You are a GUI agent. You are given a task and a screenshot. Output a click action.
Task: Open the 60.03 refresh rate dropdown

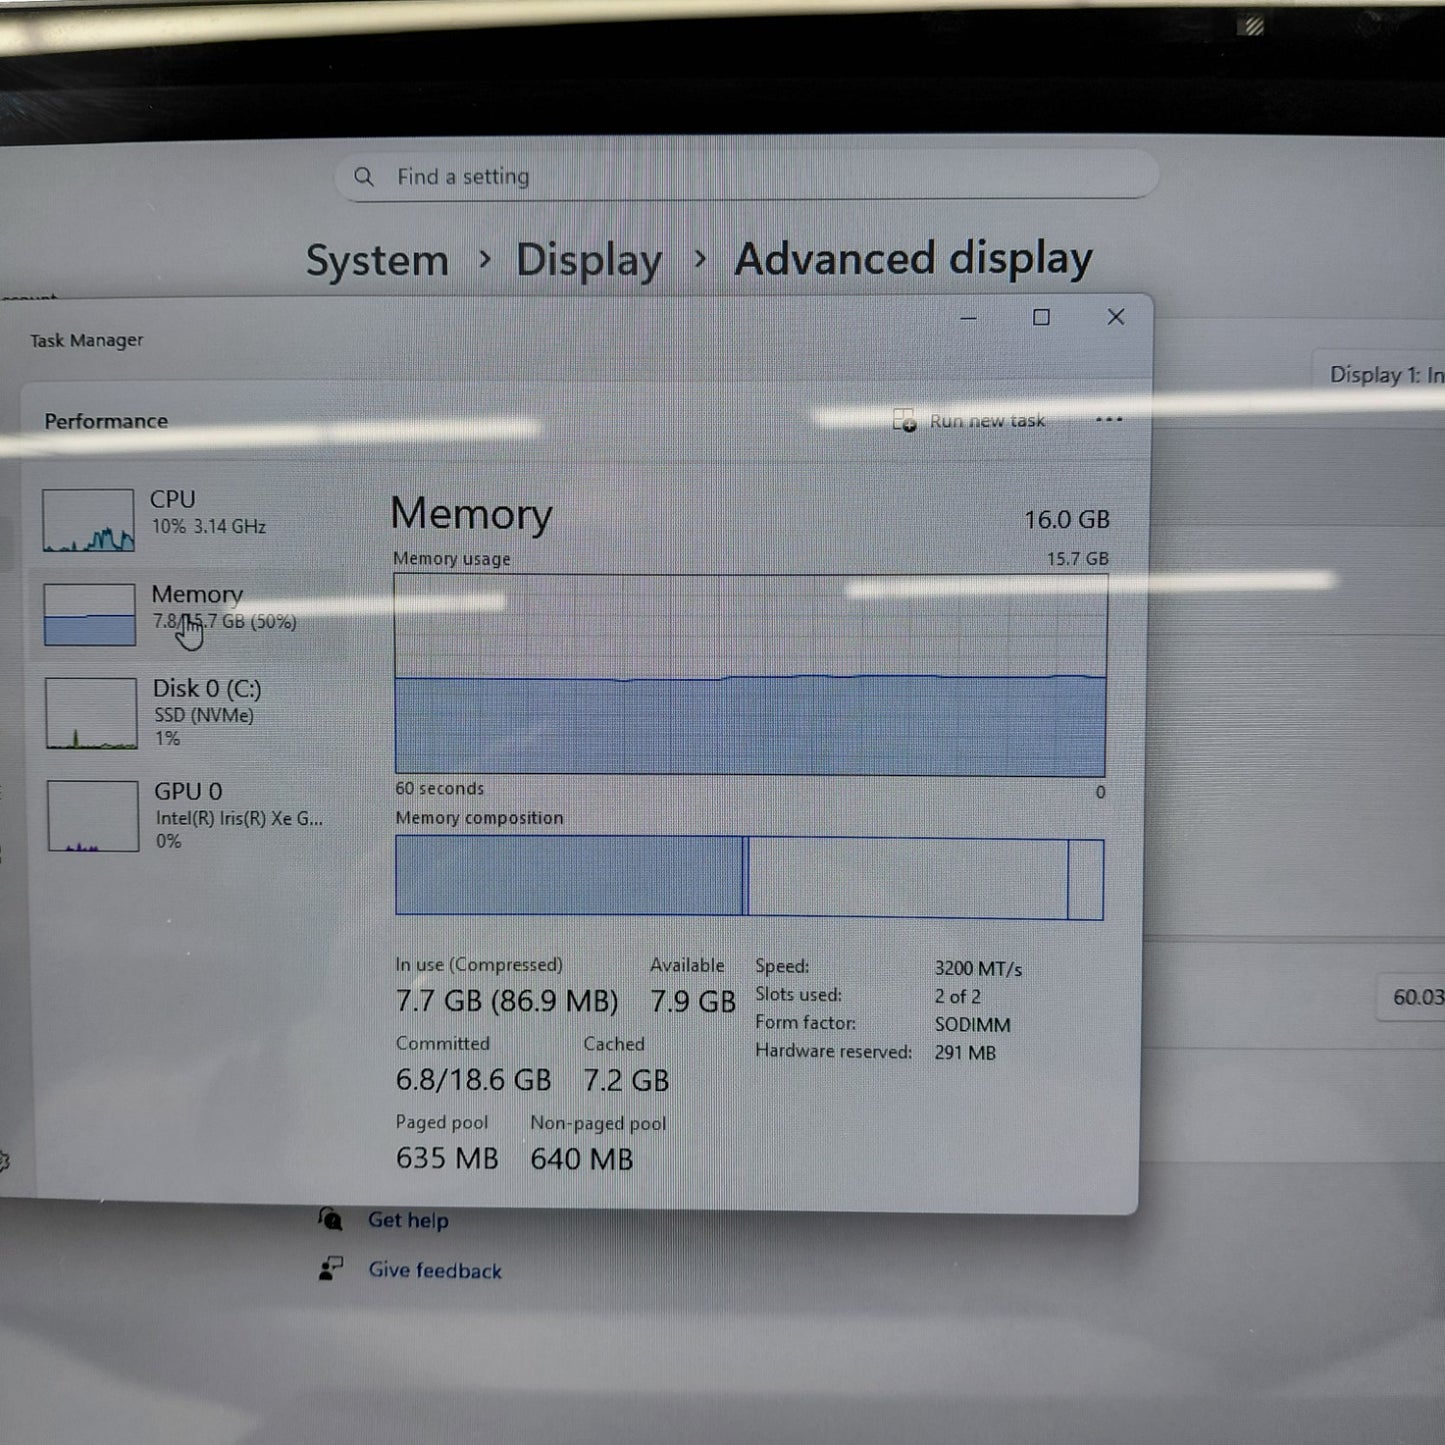[1414, 997]
